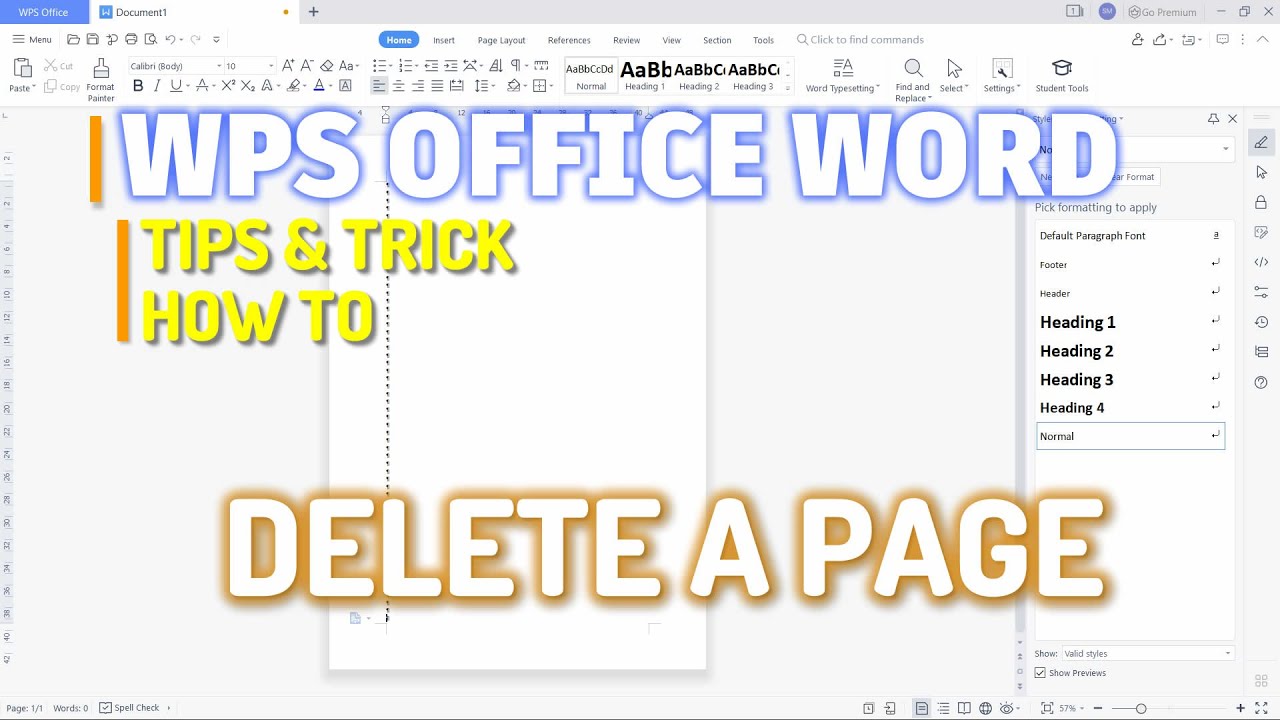1280x720 pixels.
Task: Switch to the Page Layout tab
Action: click(x=501, y=40)
